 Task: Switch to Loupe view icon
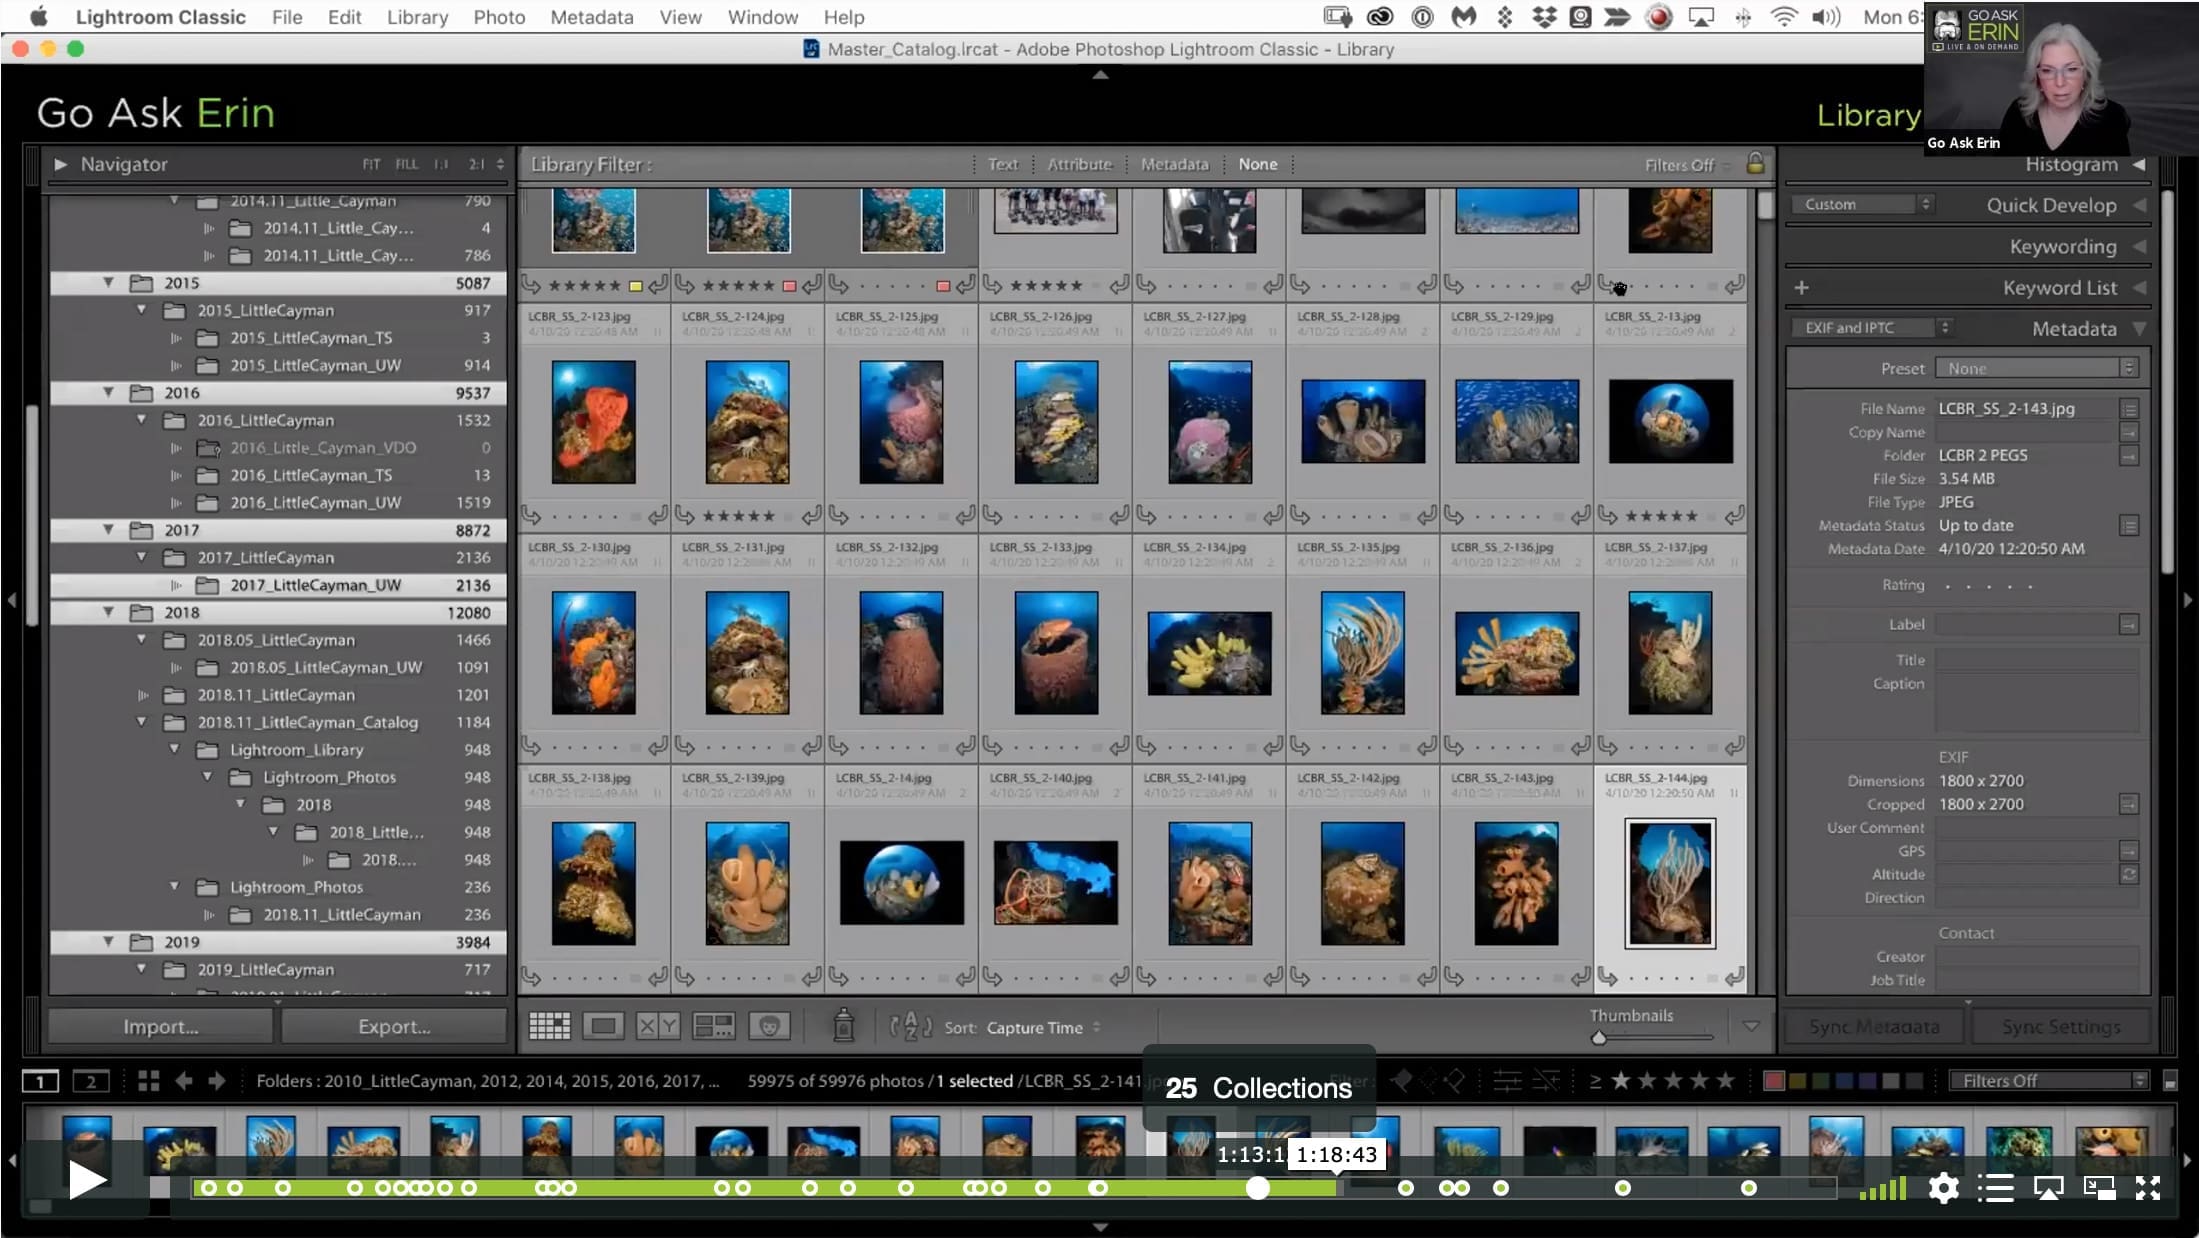(x=603, y=1026)
